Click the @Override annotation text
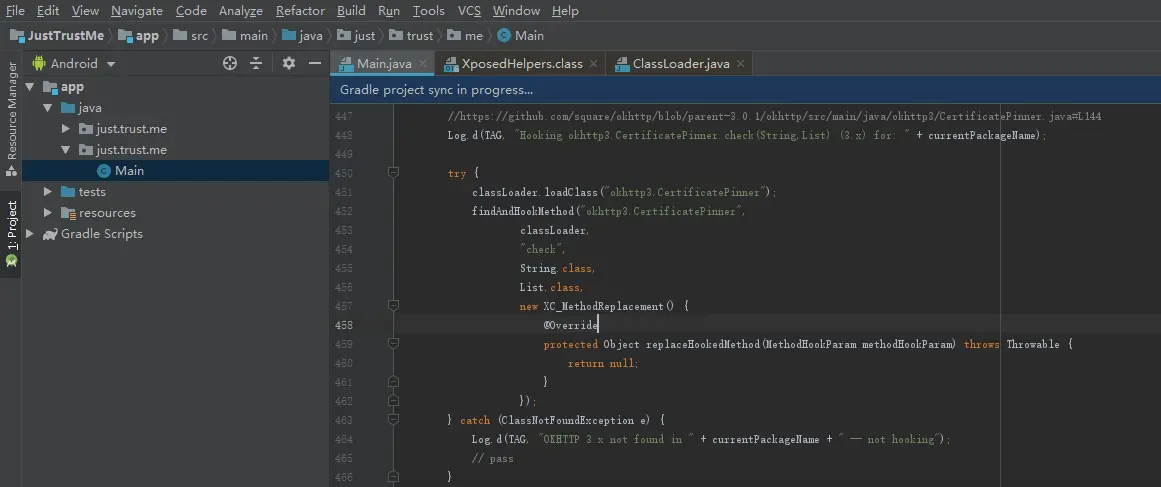This screenshot has height=487, width=1161. click(x=570, y=325)
